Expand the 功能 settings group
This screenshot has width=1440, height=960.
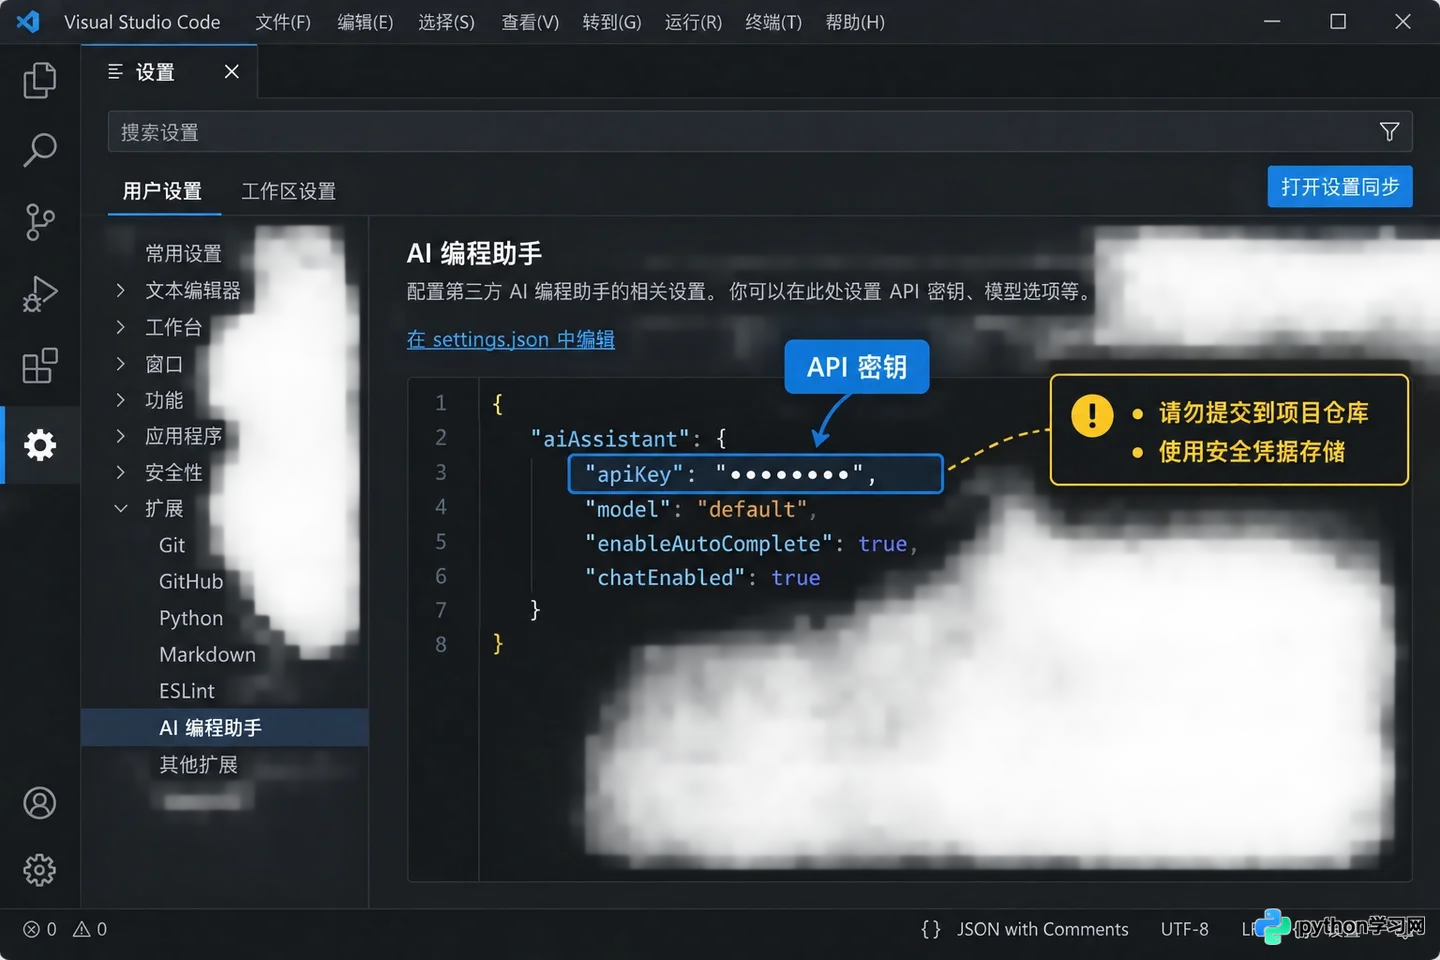click(121, 400)
